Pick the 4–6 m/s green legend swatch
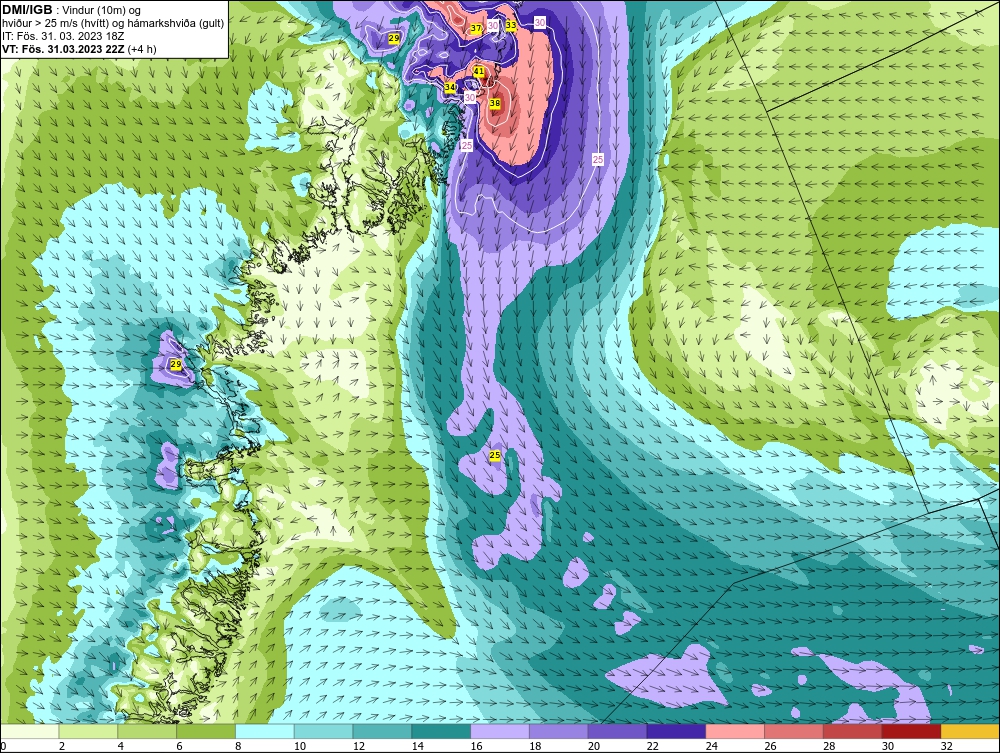Screen dimensions: 1000x753 tap(147, 731)
